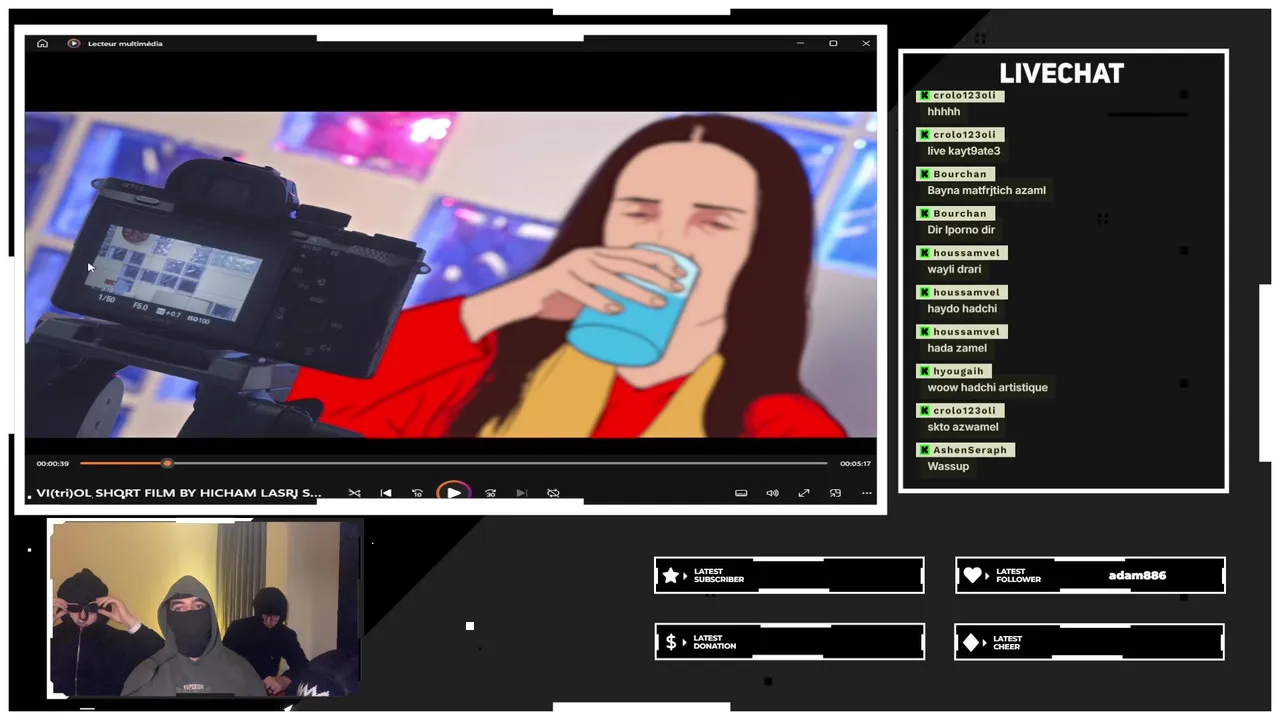Click chat message 'Dir lporno dir'
The image size is (1280, 720).
961,230
